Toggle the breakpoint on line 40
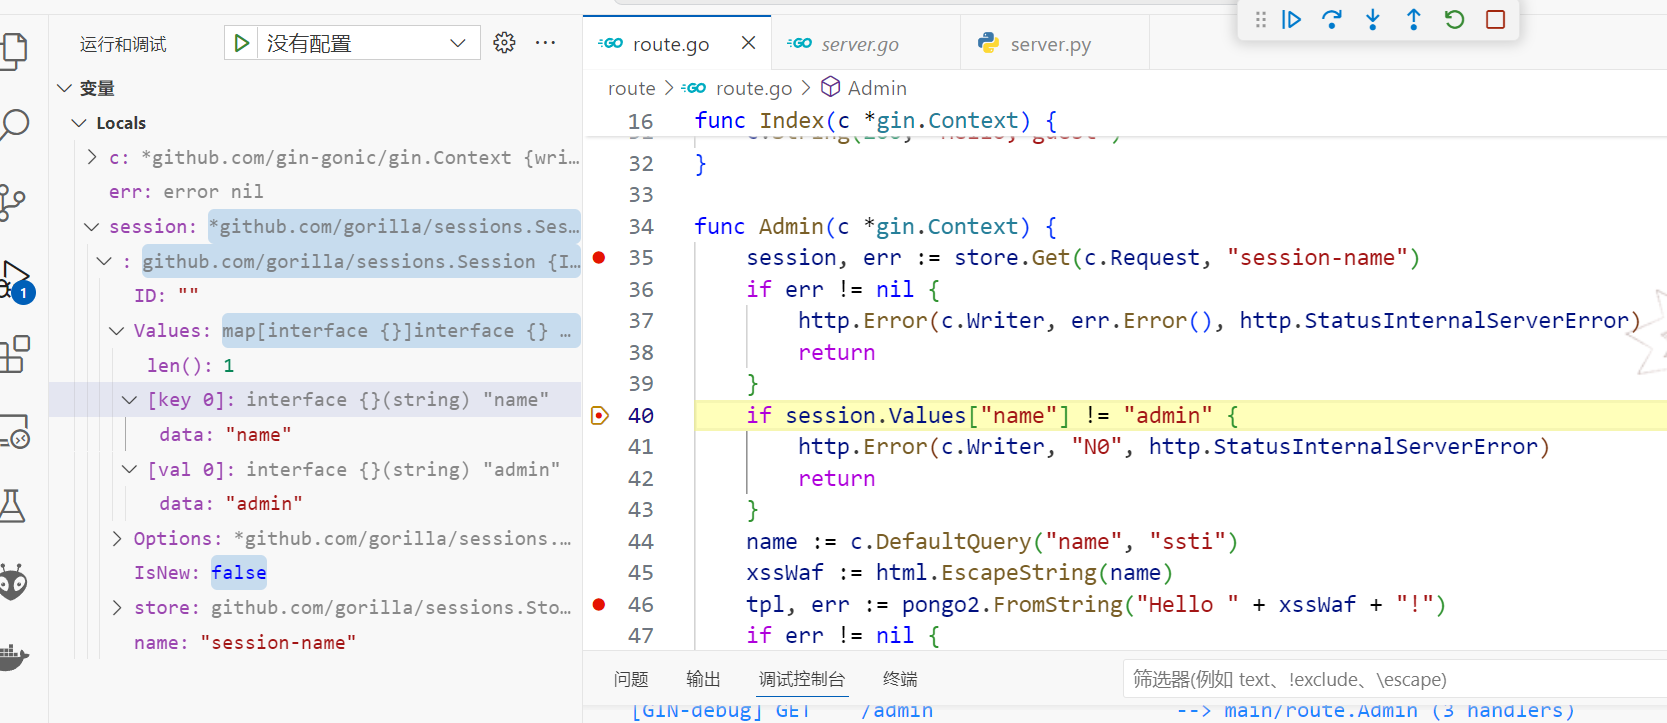 coord(599,416)
